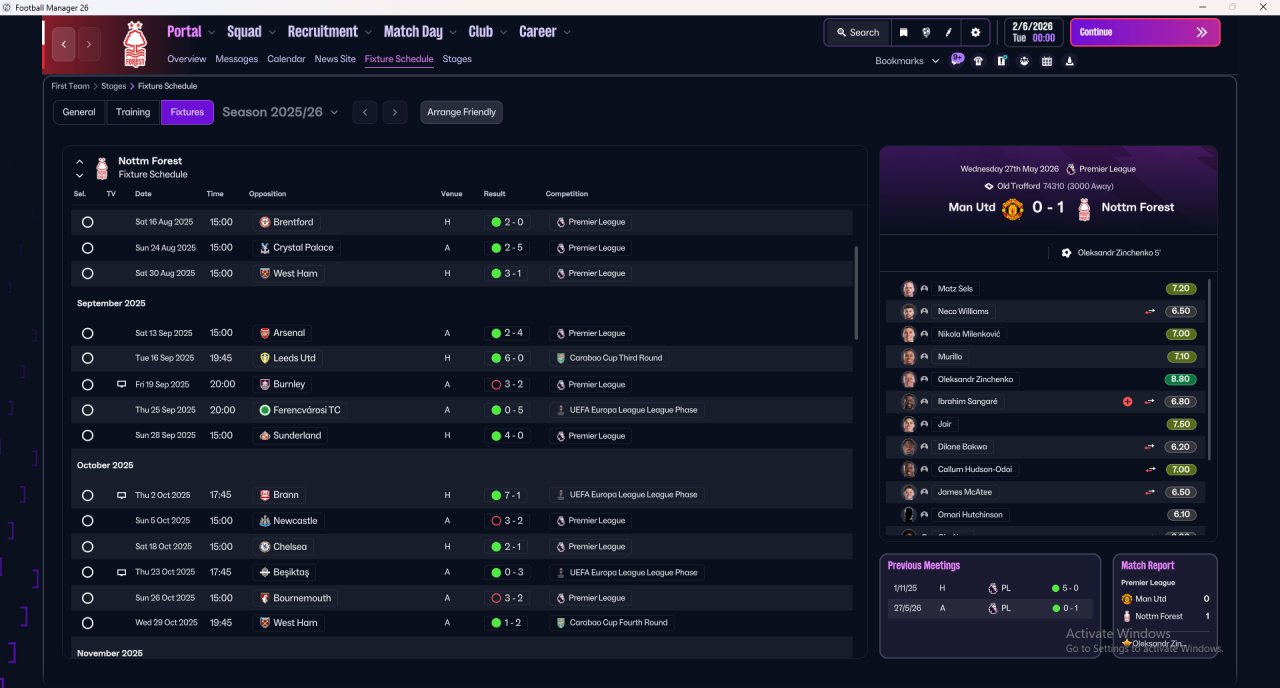Click the Nottm Forest crest in match summary
1280x688 pixels.
1083,209
